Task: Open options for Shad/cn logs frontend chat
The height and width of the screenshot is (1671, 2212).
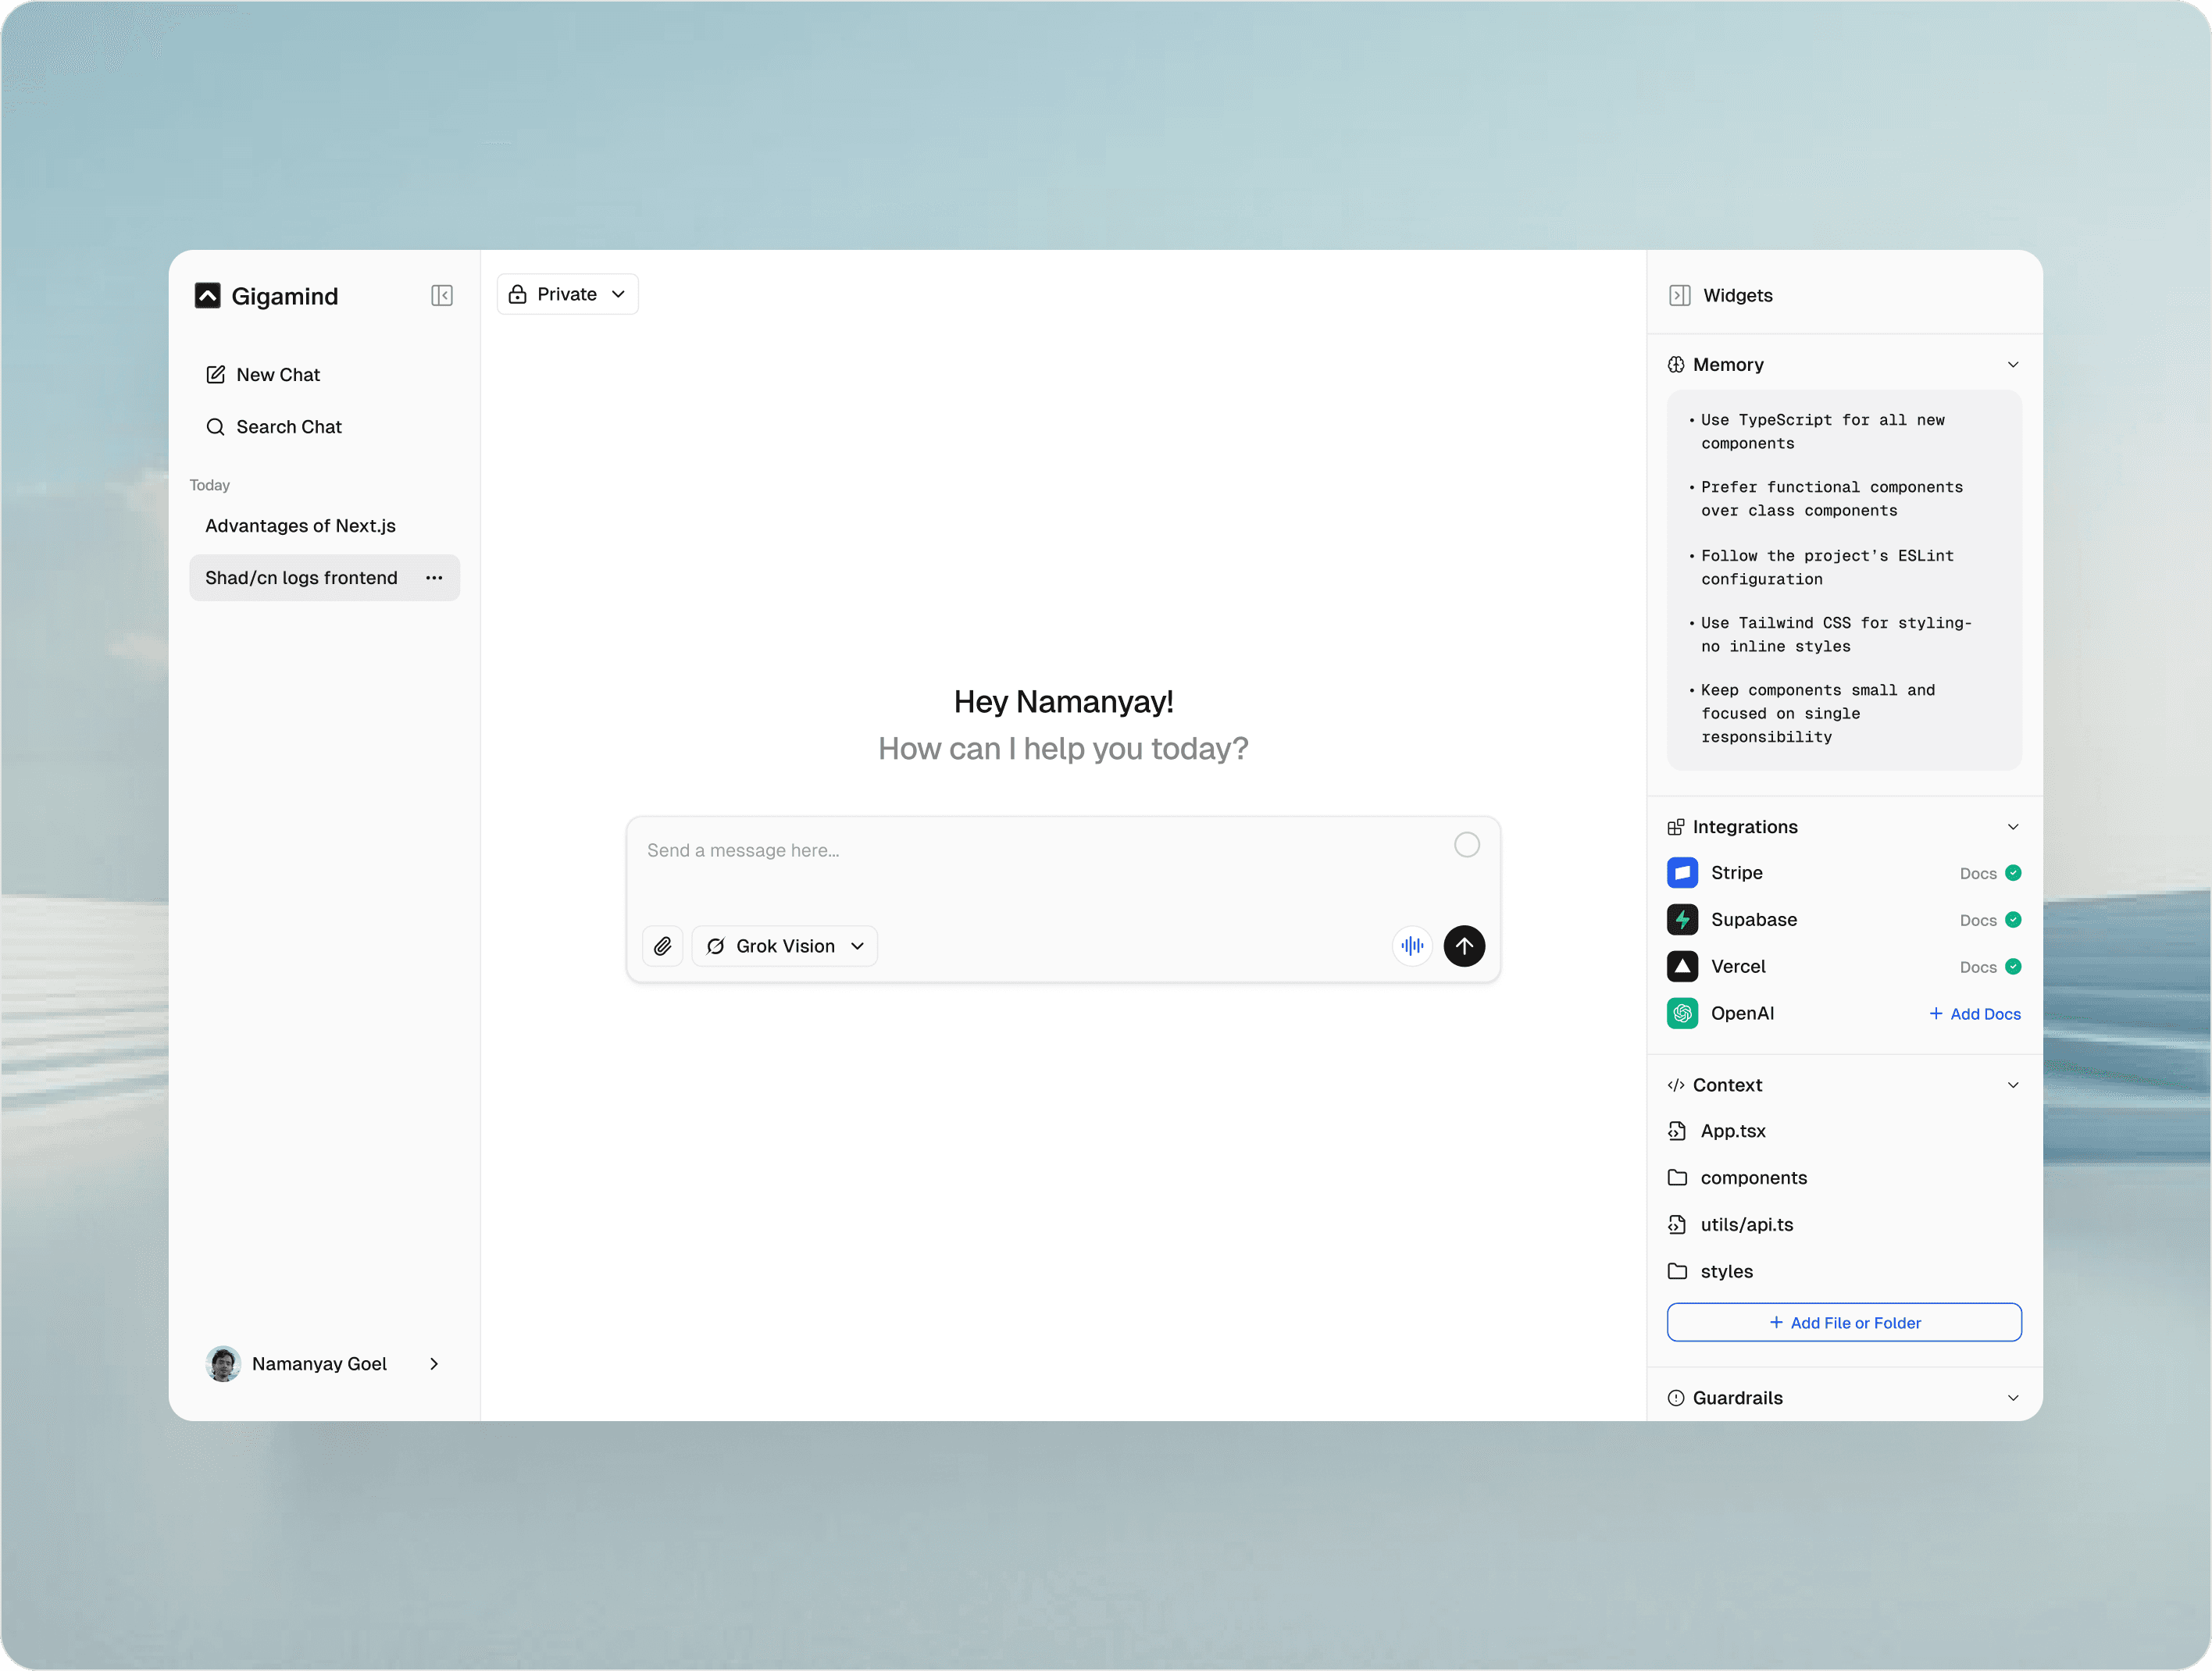Action: (x=434, y=578)
